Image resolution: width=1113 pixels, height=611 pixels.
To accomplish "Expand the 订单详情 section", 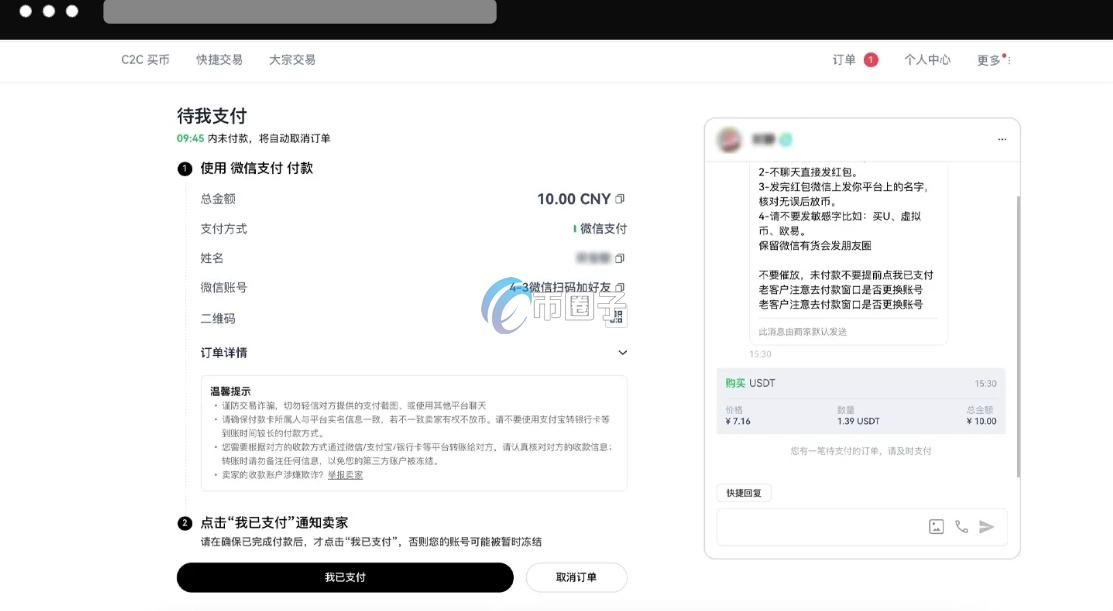I will point(622,352).
